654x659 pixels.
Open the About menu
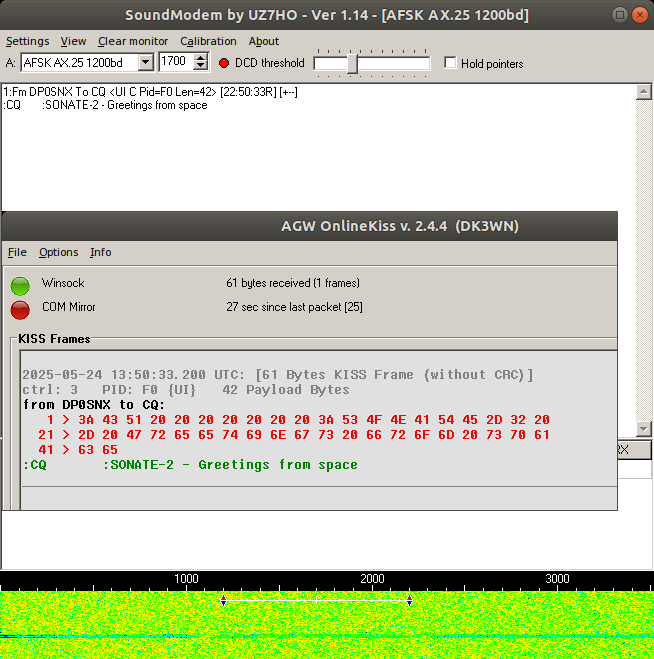pyautogui.click(x=264, y=41)
